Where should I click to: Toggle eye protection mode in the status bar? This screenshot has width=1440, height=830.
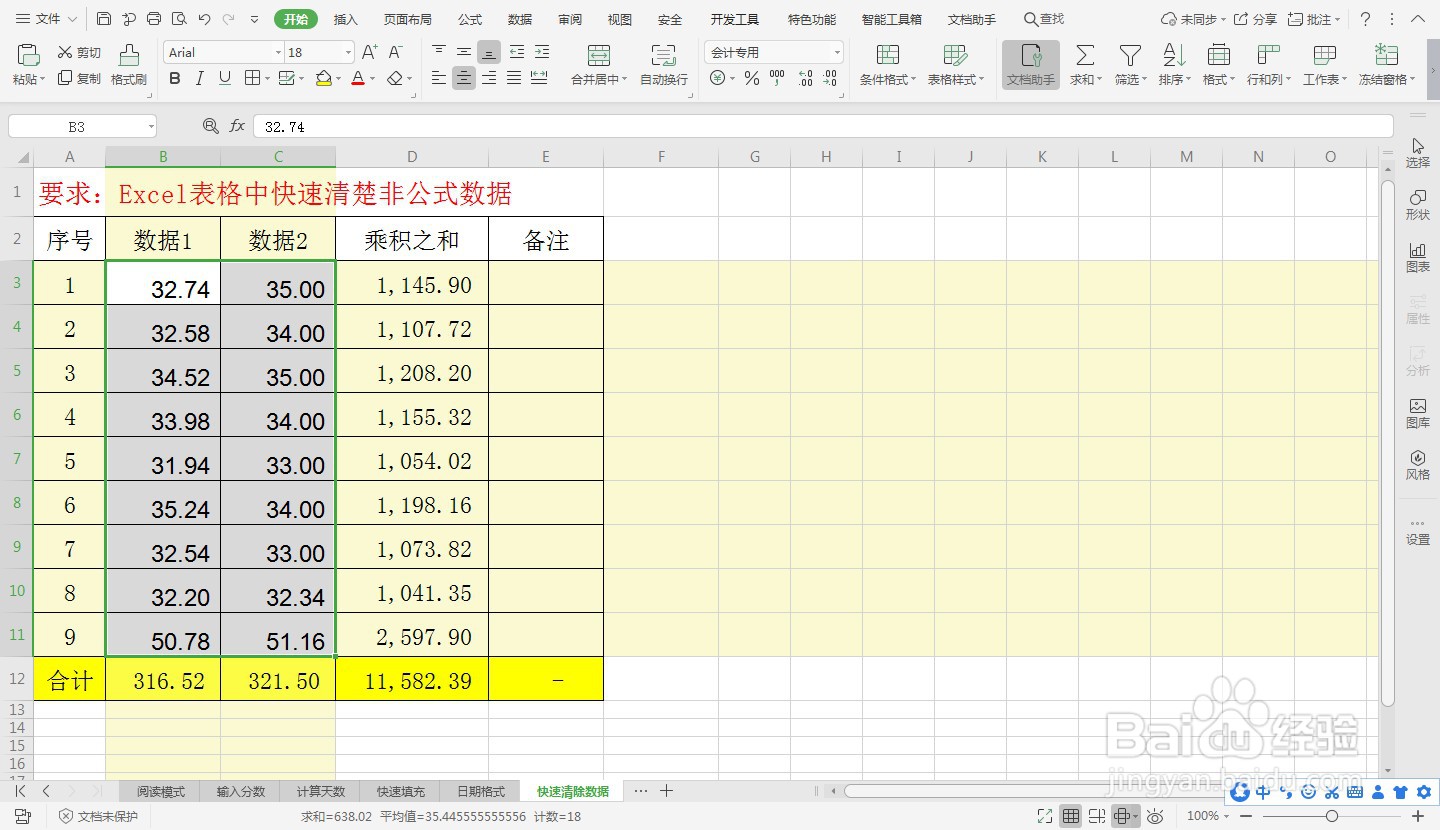click(1155, 816)
